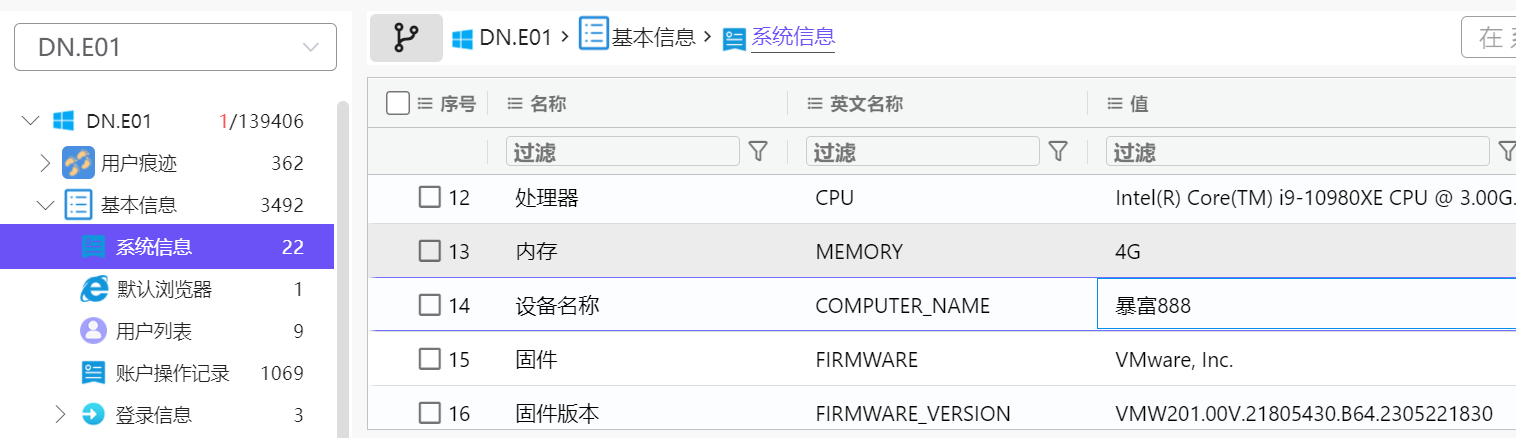Click the branch tree icon button
Screen dimensions: 1516x438
tap(406, 38)
